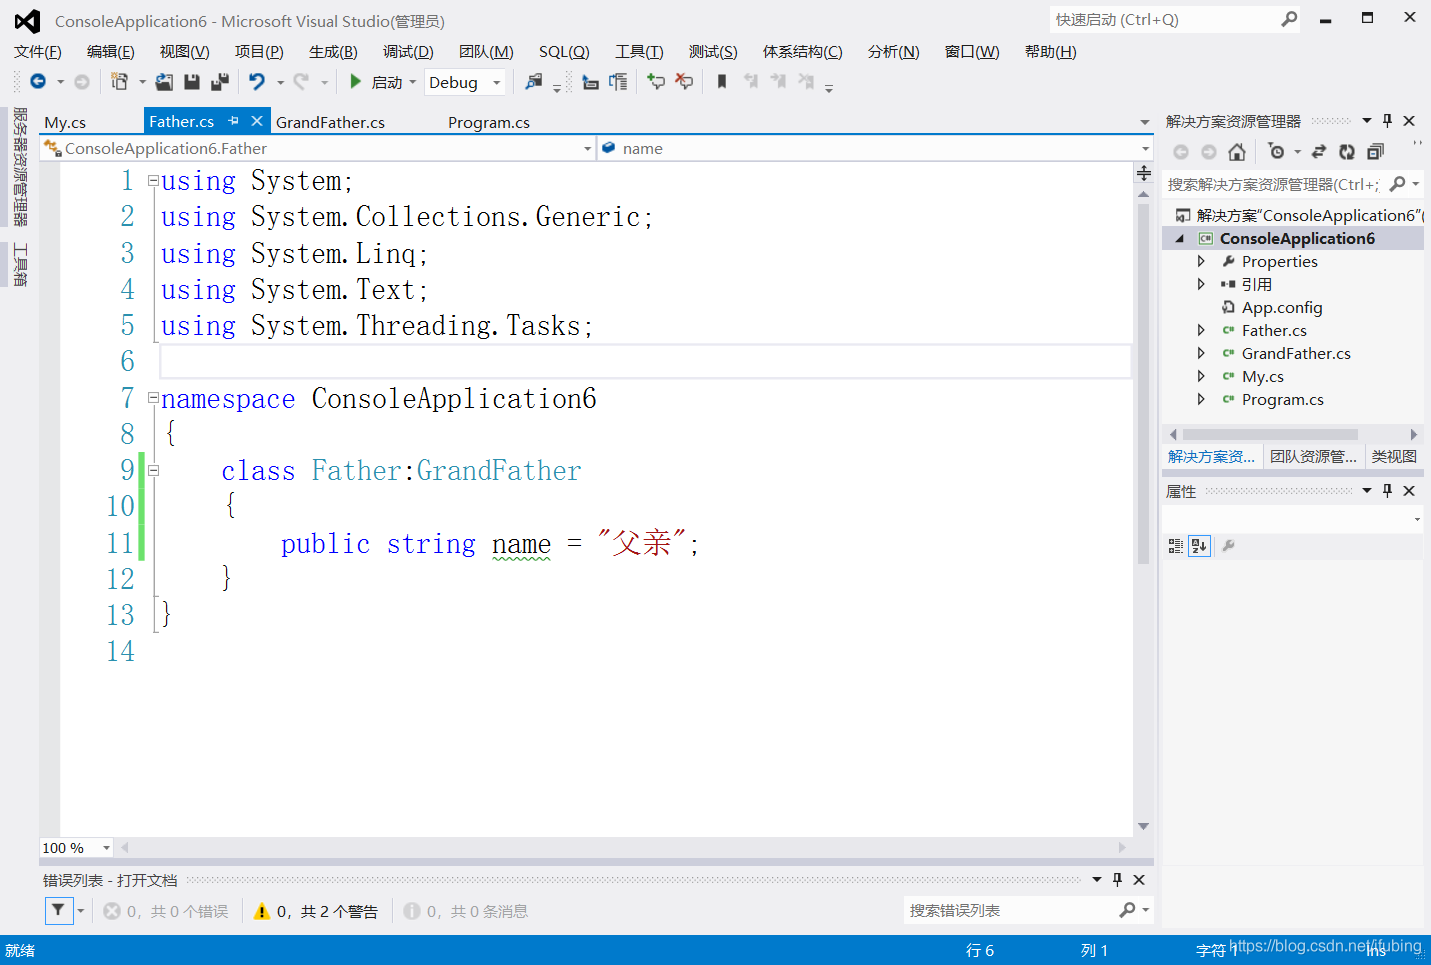The width and height of the screenshot is (1431, 965).
Task: Collapse the namespace block at line 7
Action: point(153,398)
